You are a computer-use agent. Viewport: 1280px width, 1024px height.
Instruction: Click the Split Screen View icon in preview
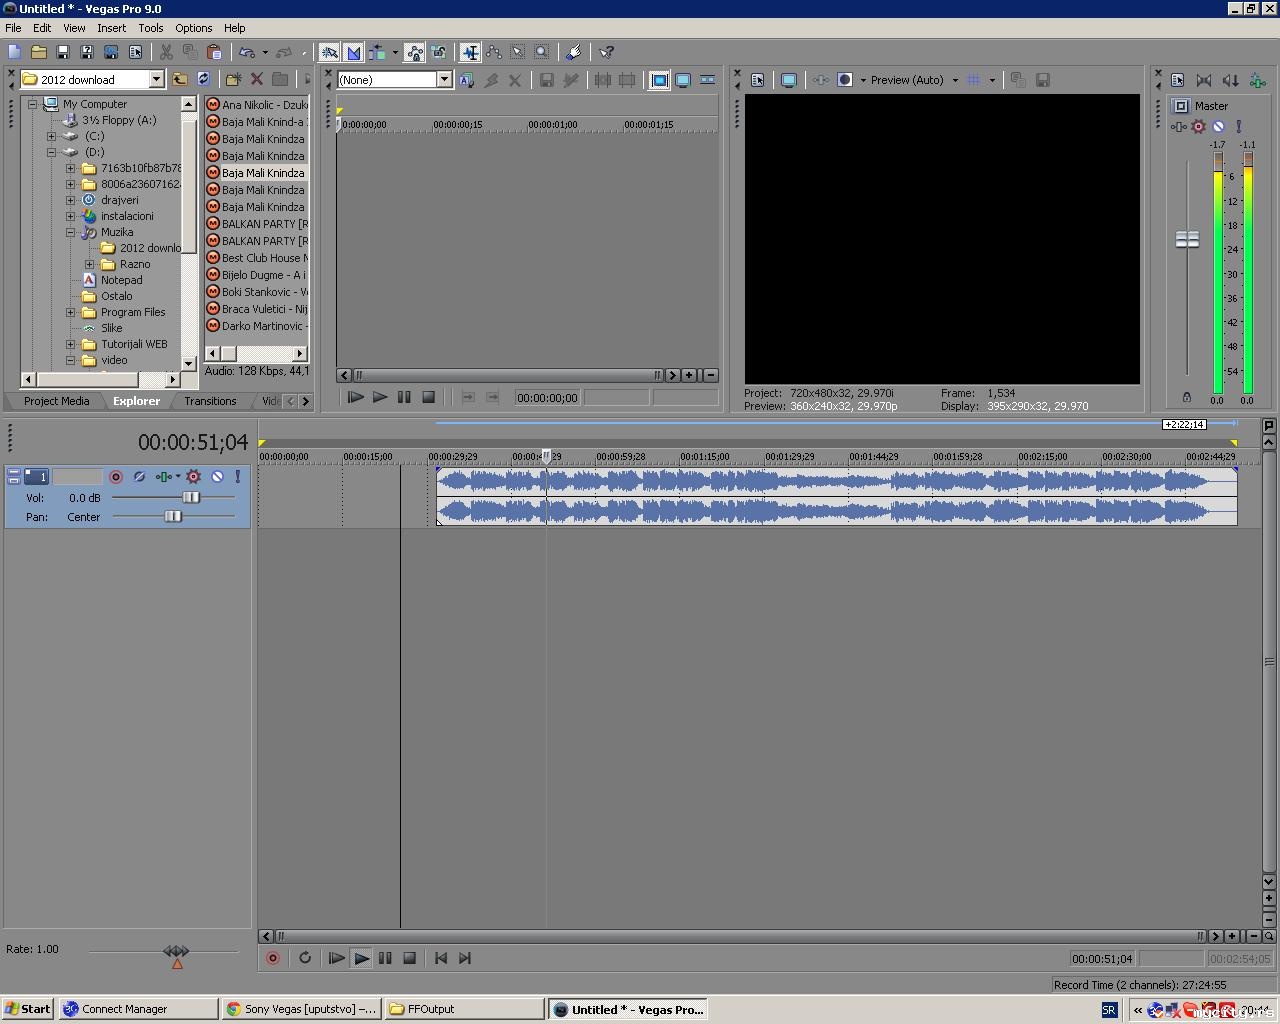(845, 80)
